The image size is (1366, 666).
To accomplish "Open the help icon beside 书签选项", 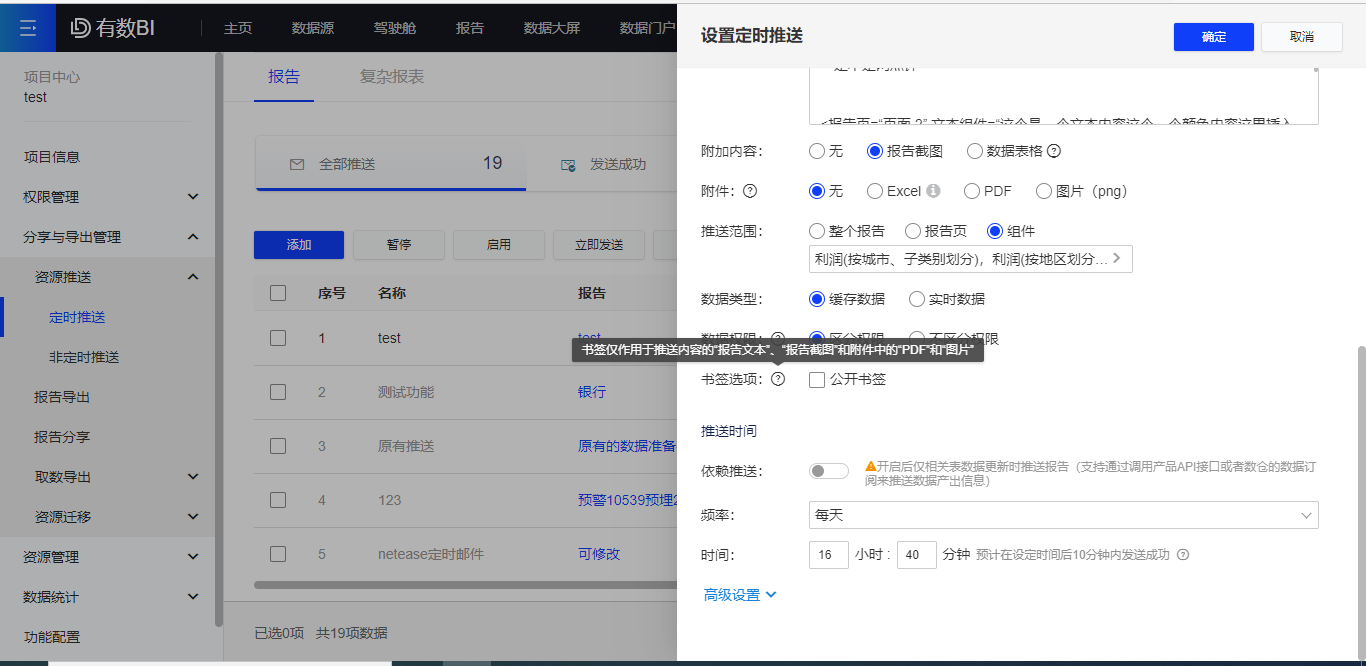I will pyautogui.click(x=778, y=379).
